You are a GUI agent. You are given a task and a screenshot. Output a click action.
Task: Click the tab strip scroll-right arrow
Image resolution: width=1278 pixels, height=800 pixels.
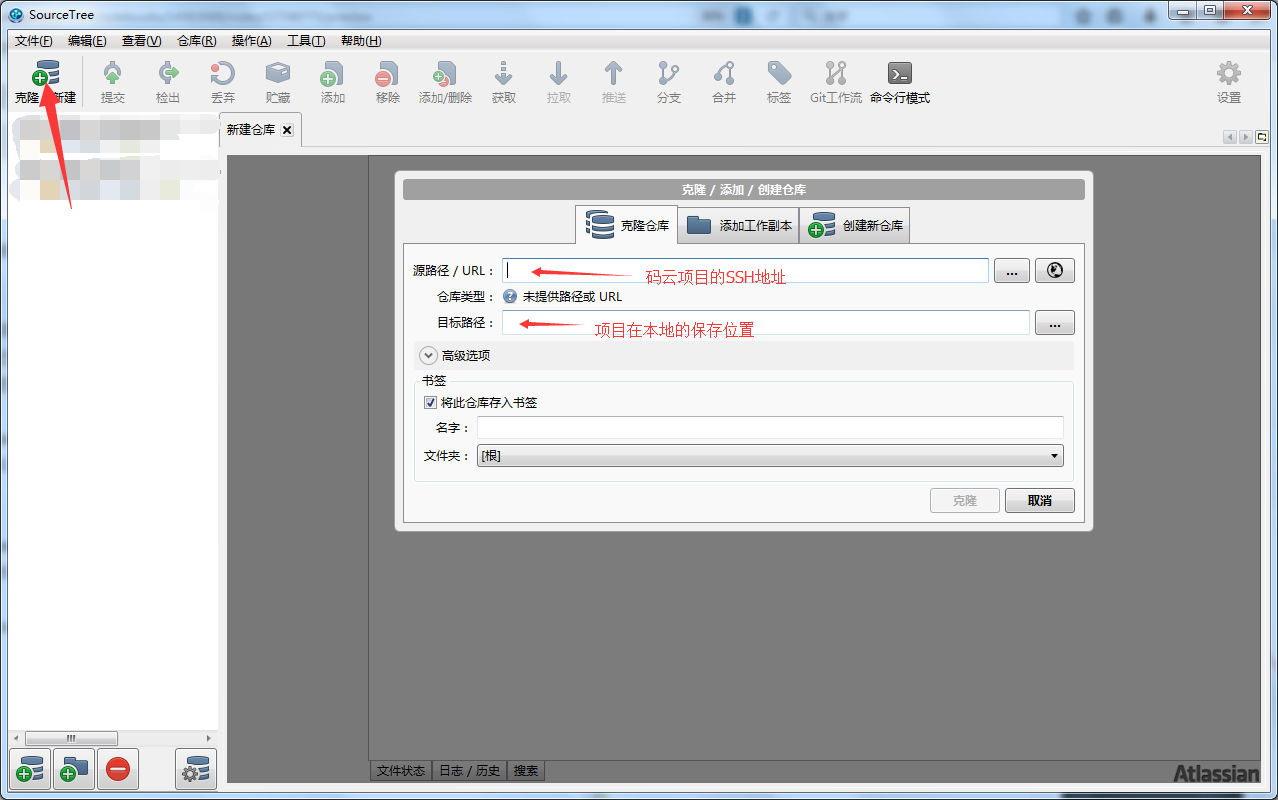(x=1246, y=137)
